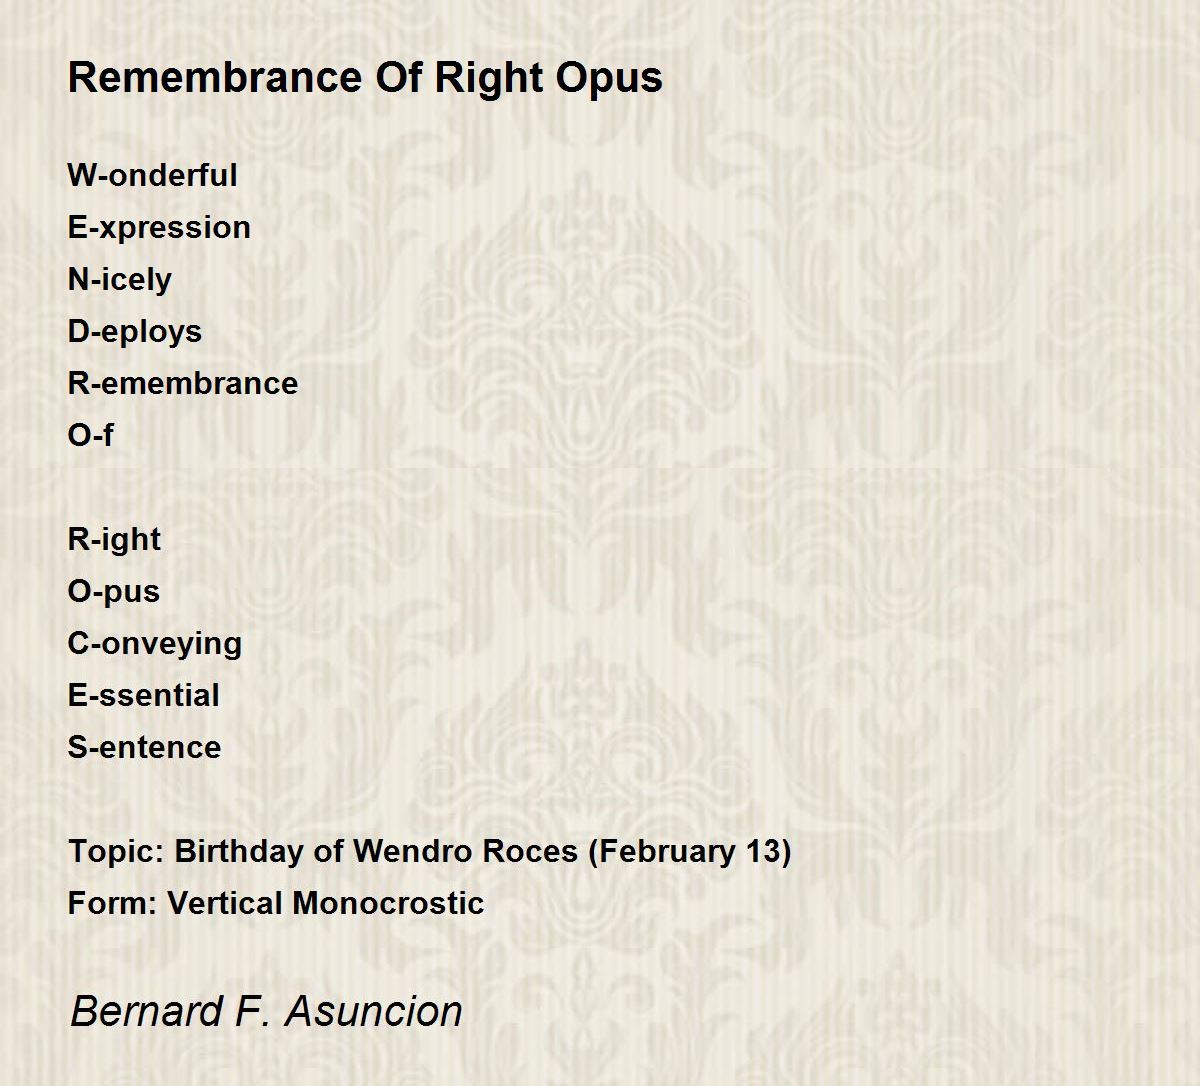Click the poem title Remembrance Of Right Opus
1200x1086 pixels.
pyautogui.click(x=365, y=77)
